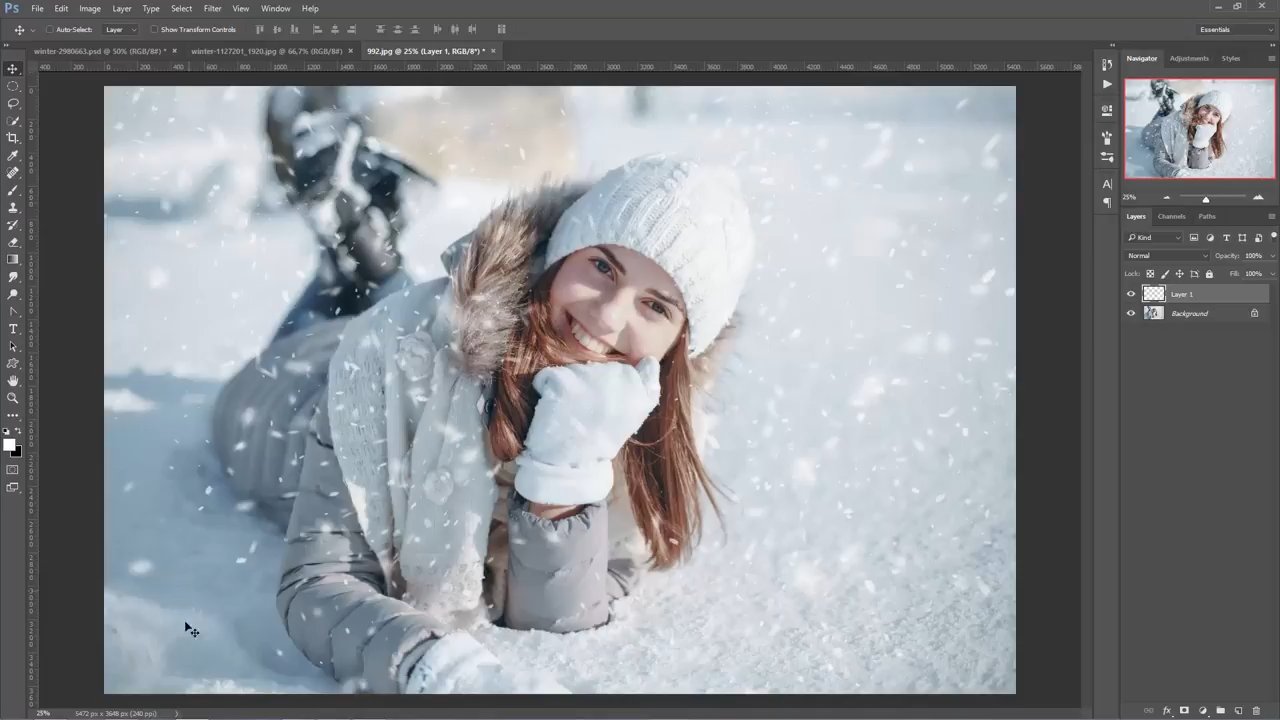Viewport: 1280px width, 720px height.
Task: Delete layer using the trash icon
Action: pyautogui.click(x=1256, y=711)
